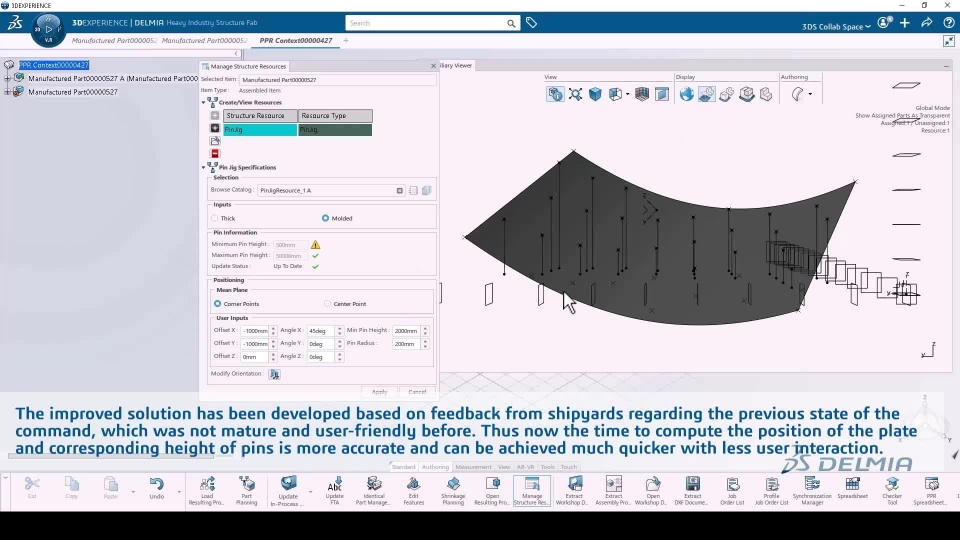Switch to the Authoring toolbar tab
This screenshot has width=960, height=540.
pos(435,467)
